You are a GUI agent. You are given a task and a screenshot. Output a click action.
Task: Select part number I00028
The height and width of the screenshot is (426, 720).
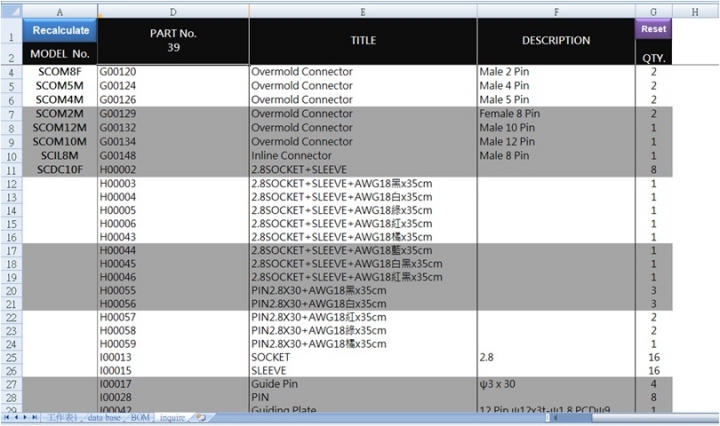click(173, 397)
